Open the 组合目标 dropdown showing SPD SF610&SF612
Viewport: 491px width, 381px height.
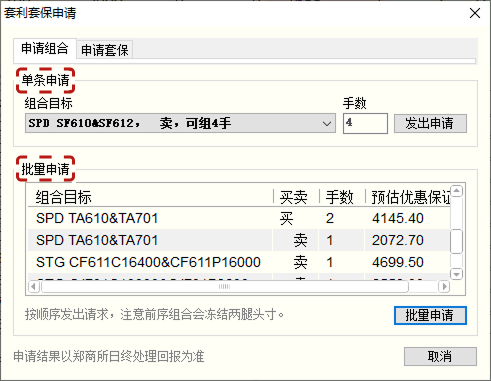coord(180,123)
